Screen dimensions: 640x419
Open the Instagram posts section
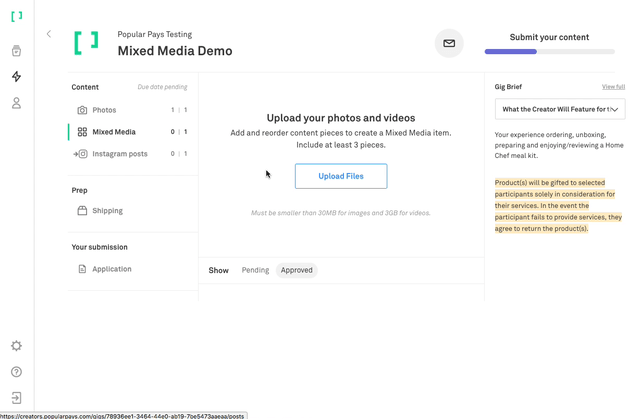click(119, 154)
